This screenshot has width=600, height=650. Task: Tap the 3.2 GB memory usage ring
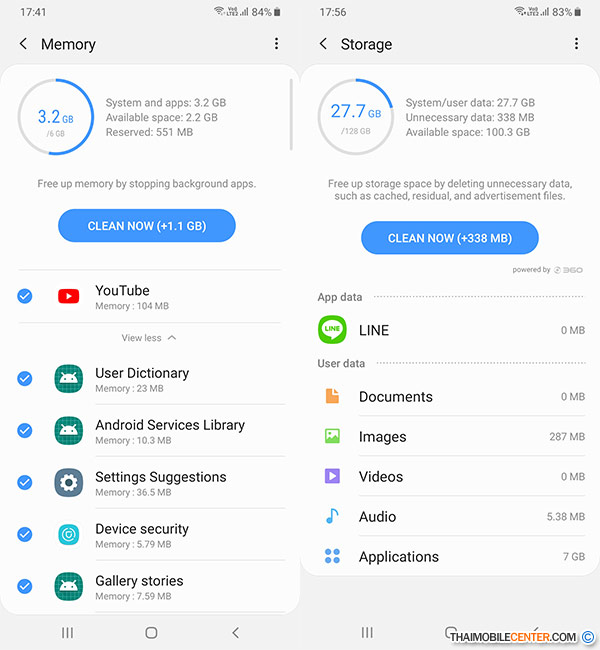57,118
